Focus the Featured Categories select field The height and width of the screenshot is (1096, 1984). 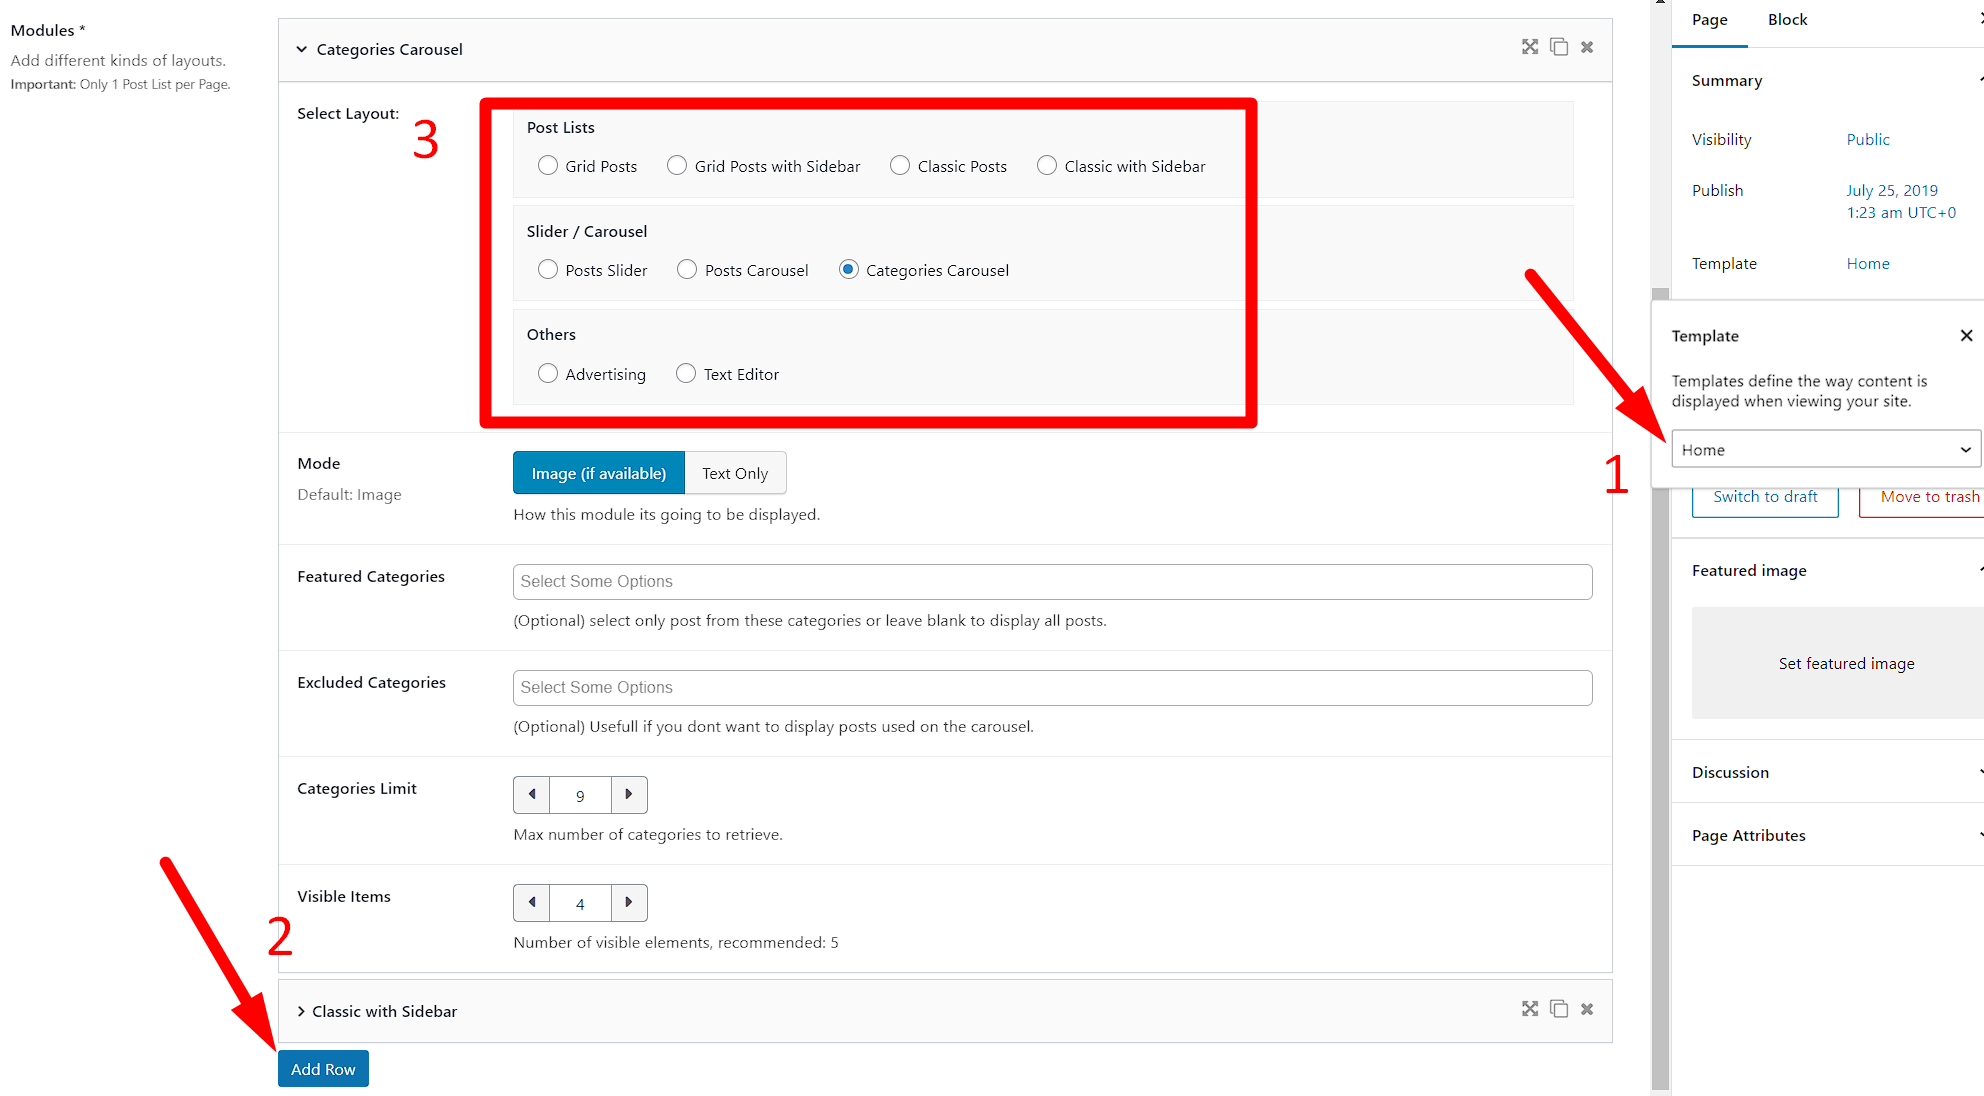(1052, 582)
